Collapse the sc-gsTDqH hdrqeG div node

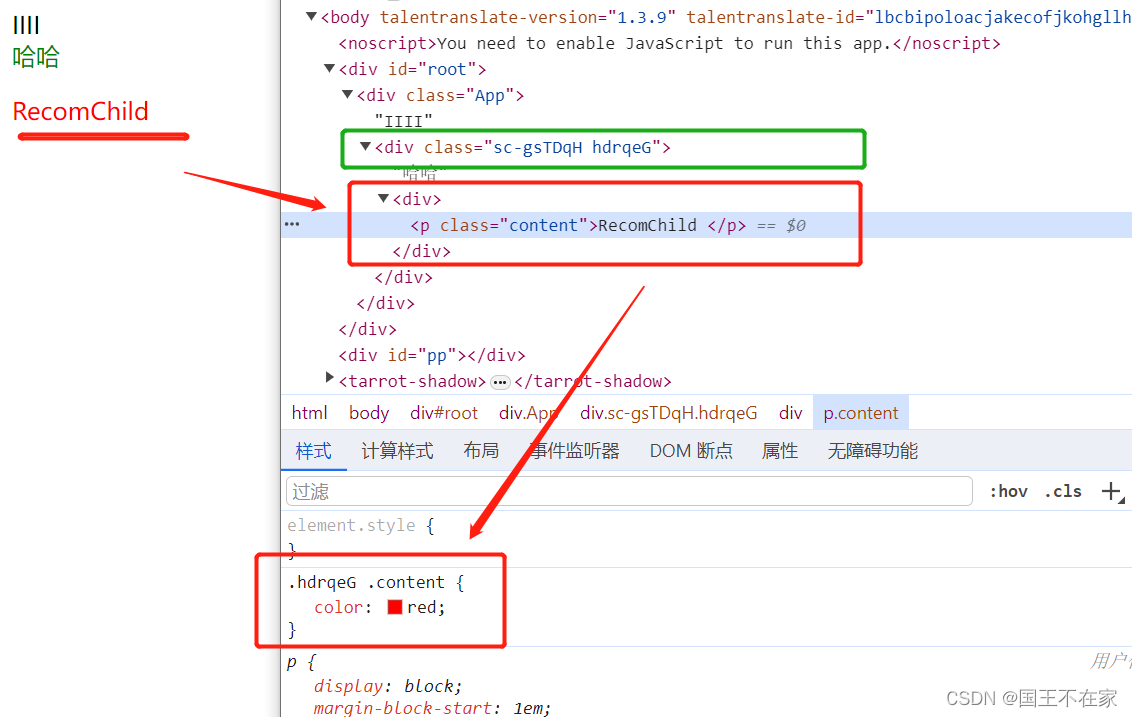(365, 147)
